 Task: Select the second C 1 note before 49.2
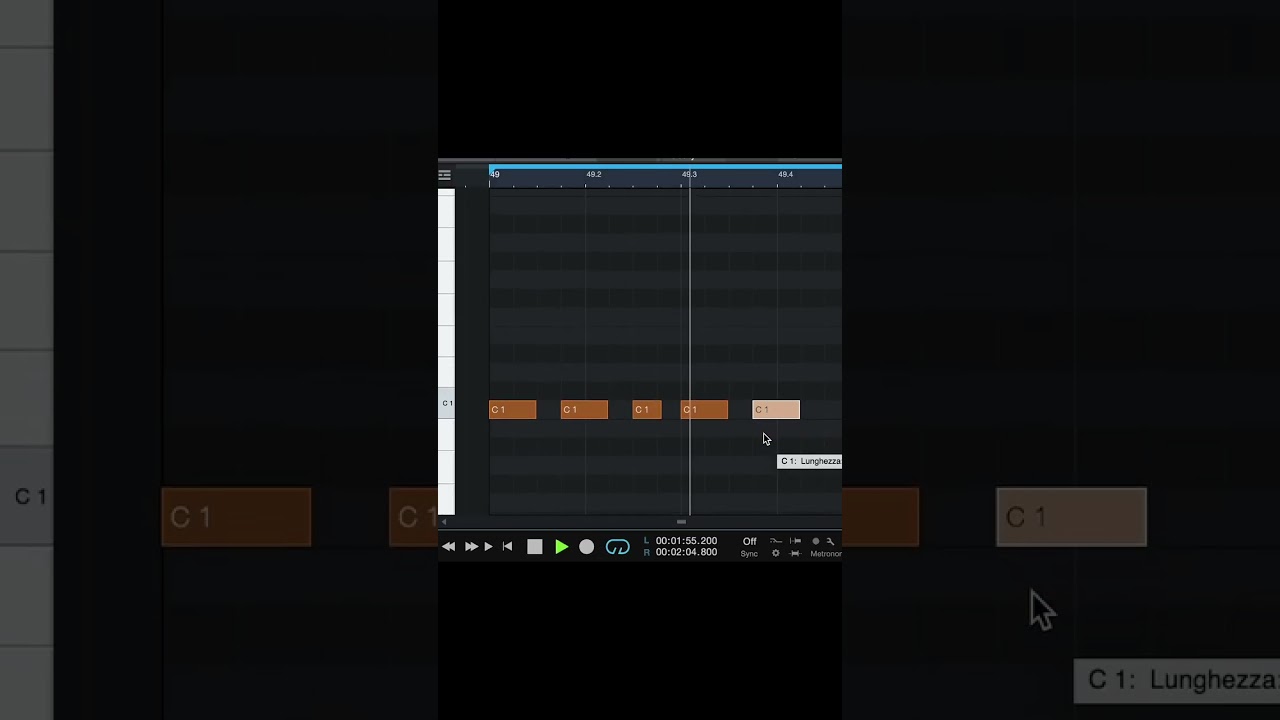tap(584, 410)
